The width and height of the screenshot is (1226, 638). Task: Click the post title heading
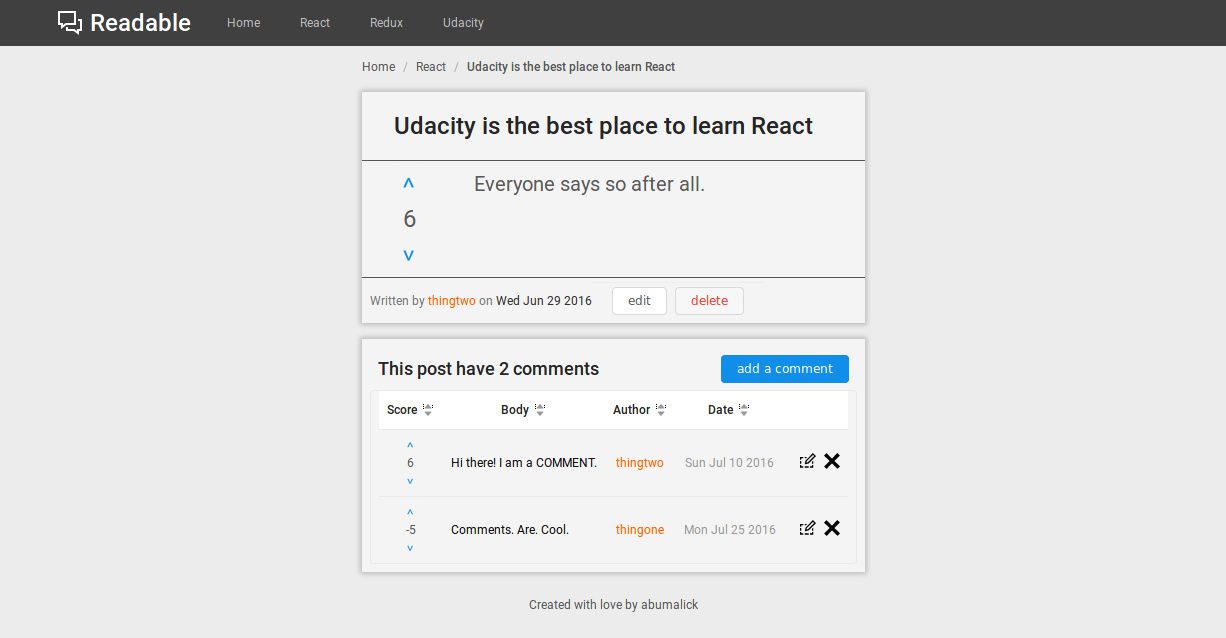[x=604, y=126]
